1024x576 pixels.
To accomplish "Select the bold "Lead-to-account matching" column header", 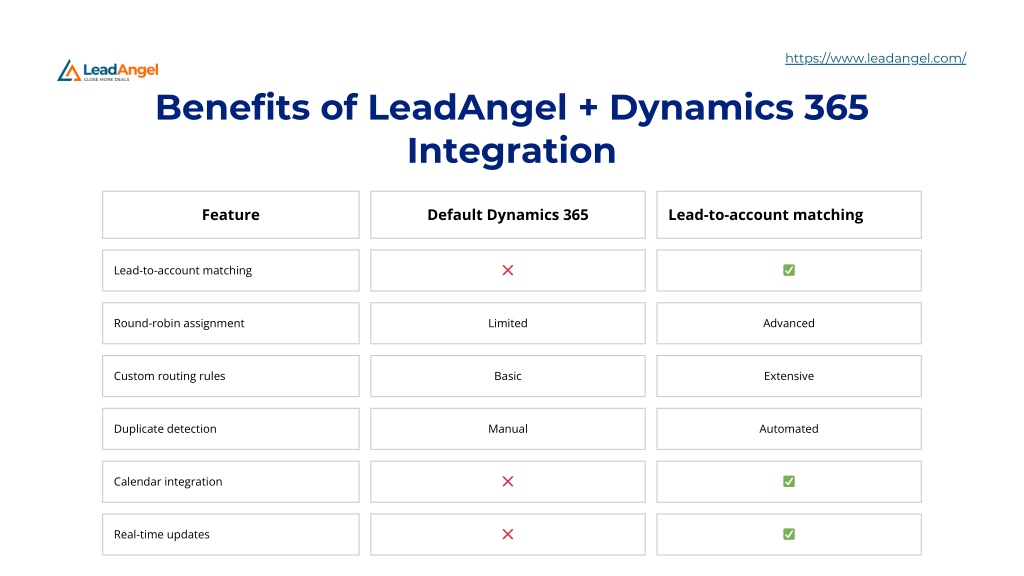I will click(789, 215).
